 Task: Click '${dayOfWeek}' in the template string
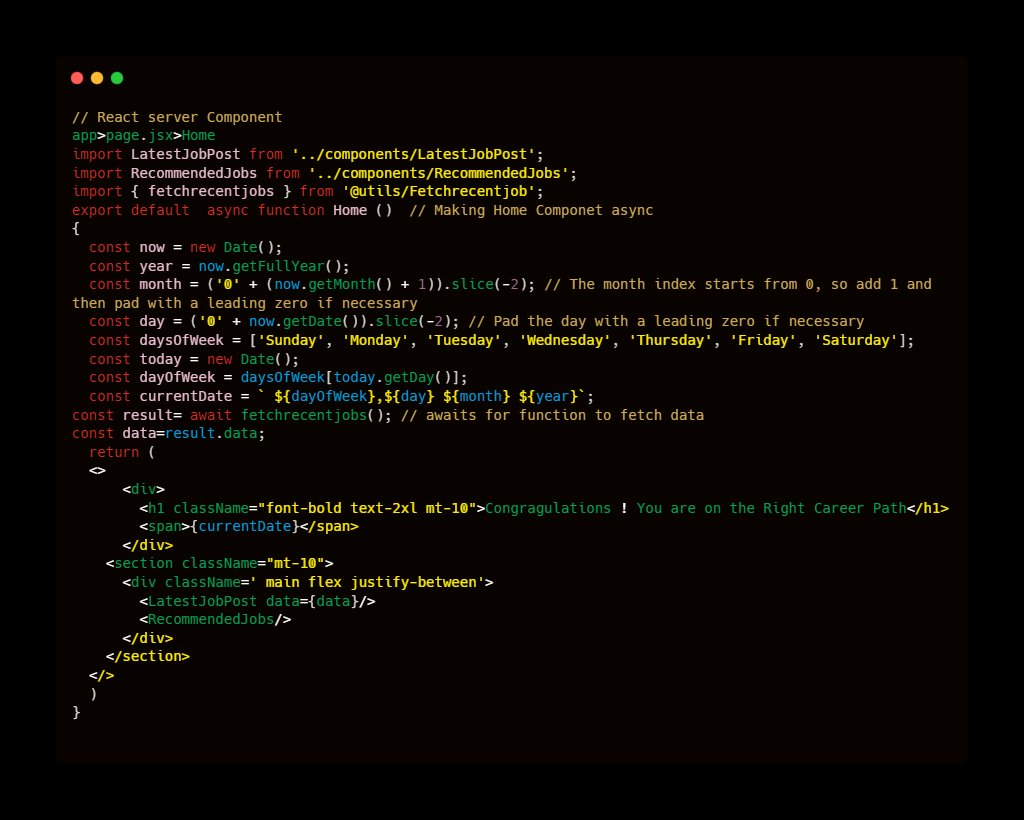(x=325, y=397)
